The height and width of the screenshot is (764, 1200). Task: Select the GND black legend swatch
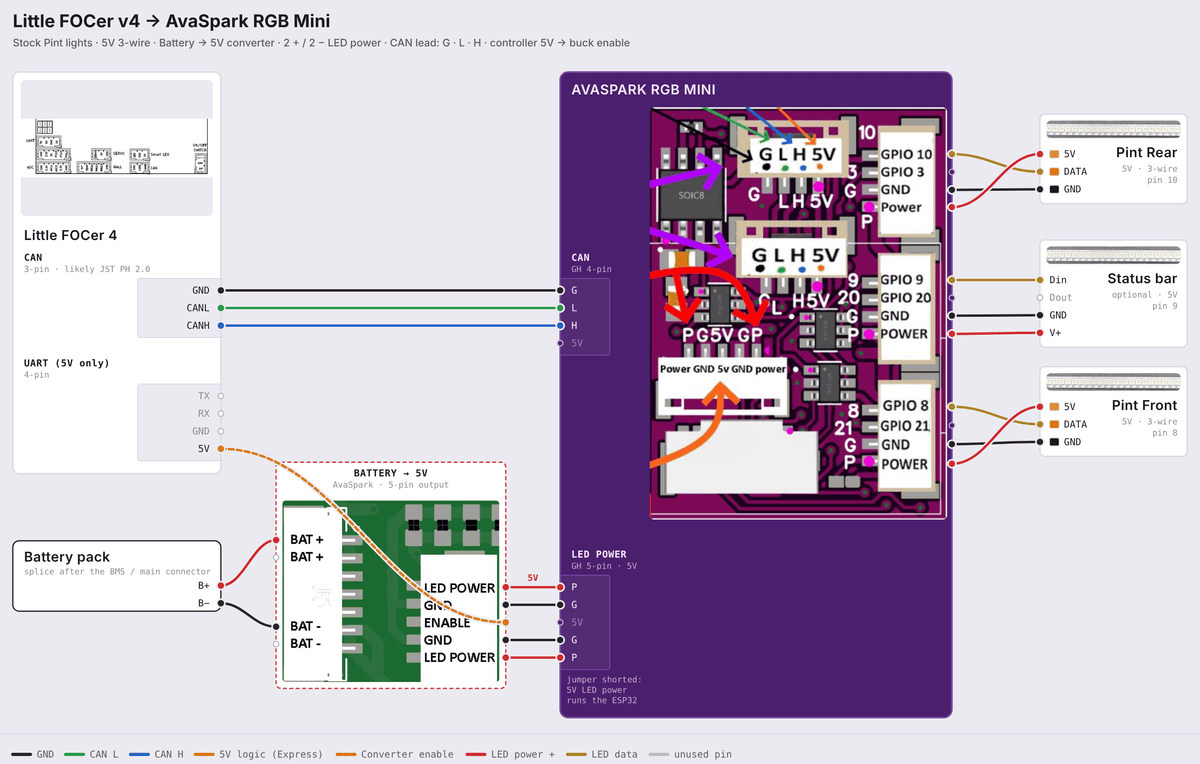(21, 754)
